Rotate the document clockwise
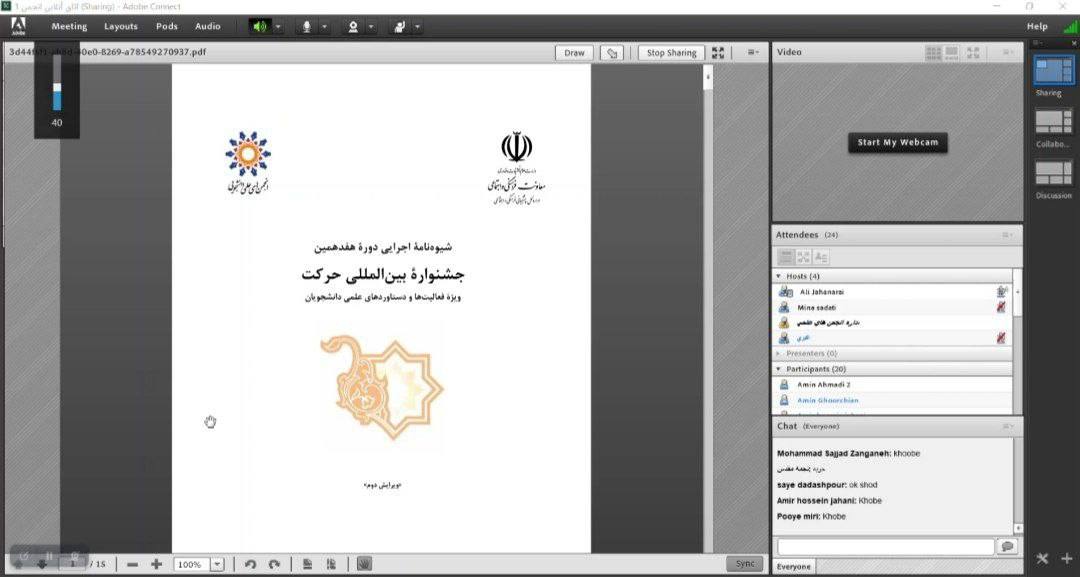This screenshot has height=577, width=1080. point(273,564)
